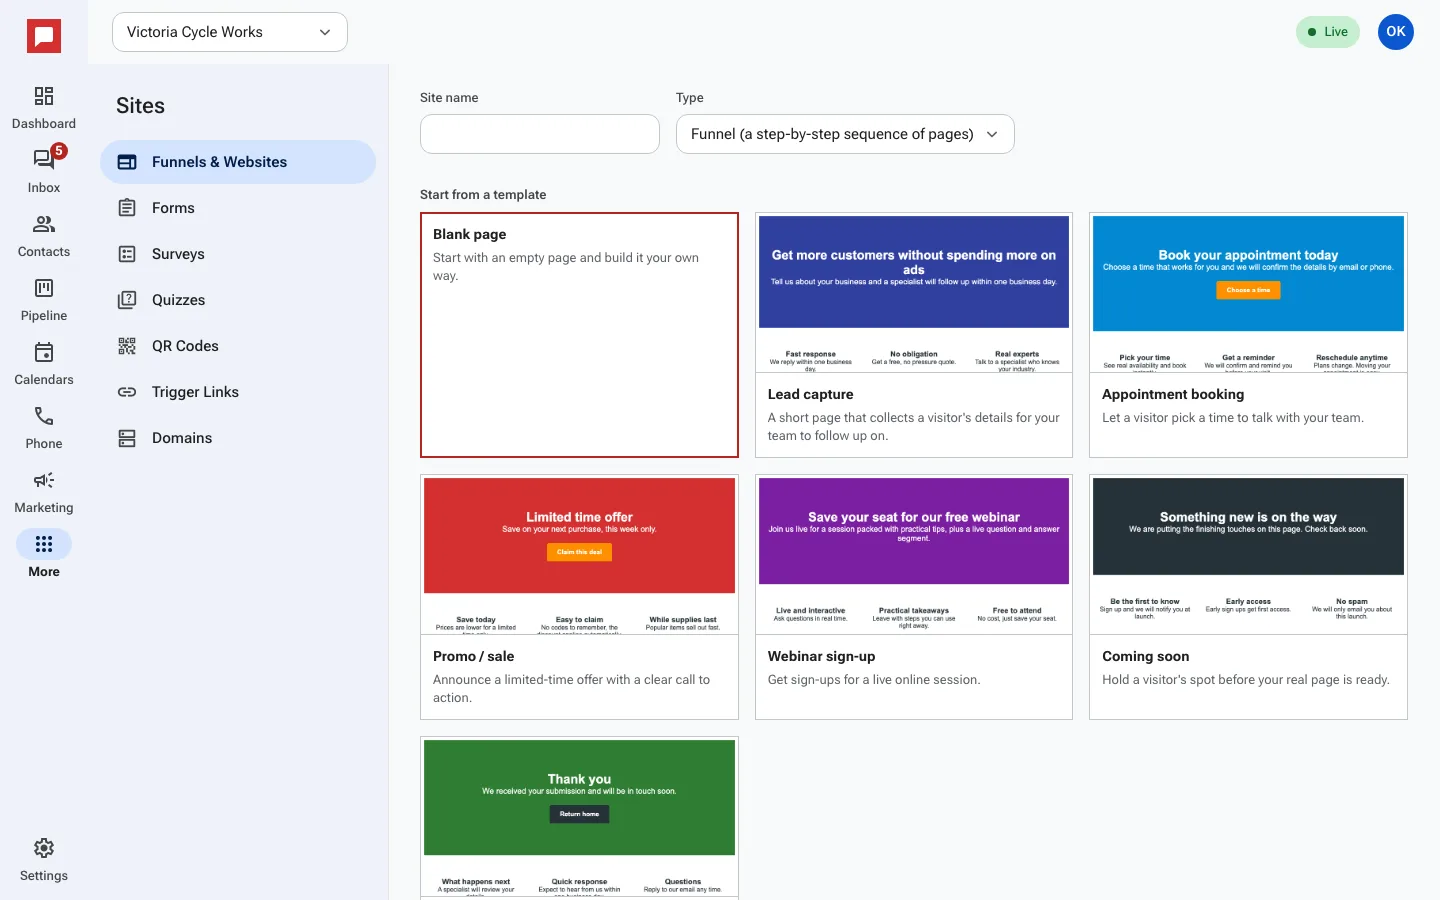Click the Lead capture title text

click(810, 395)
